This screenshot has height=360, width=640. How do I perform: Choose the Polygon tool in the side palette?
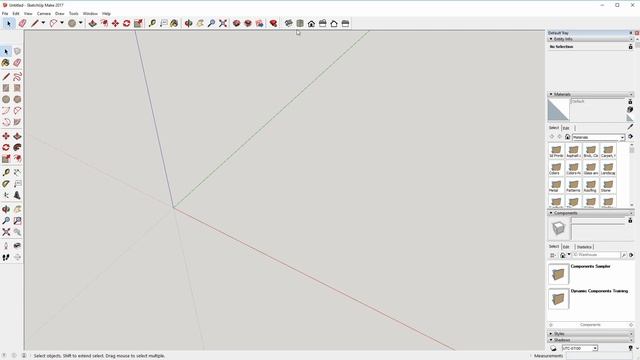click(x=17, y=99)
